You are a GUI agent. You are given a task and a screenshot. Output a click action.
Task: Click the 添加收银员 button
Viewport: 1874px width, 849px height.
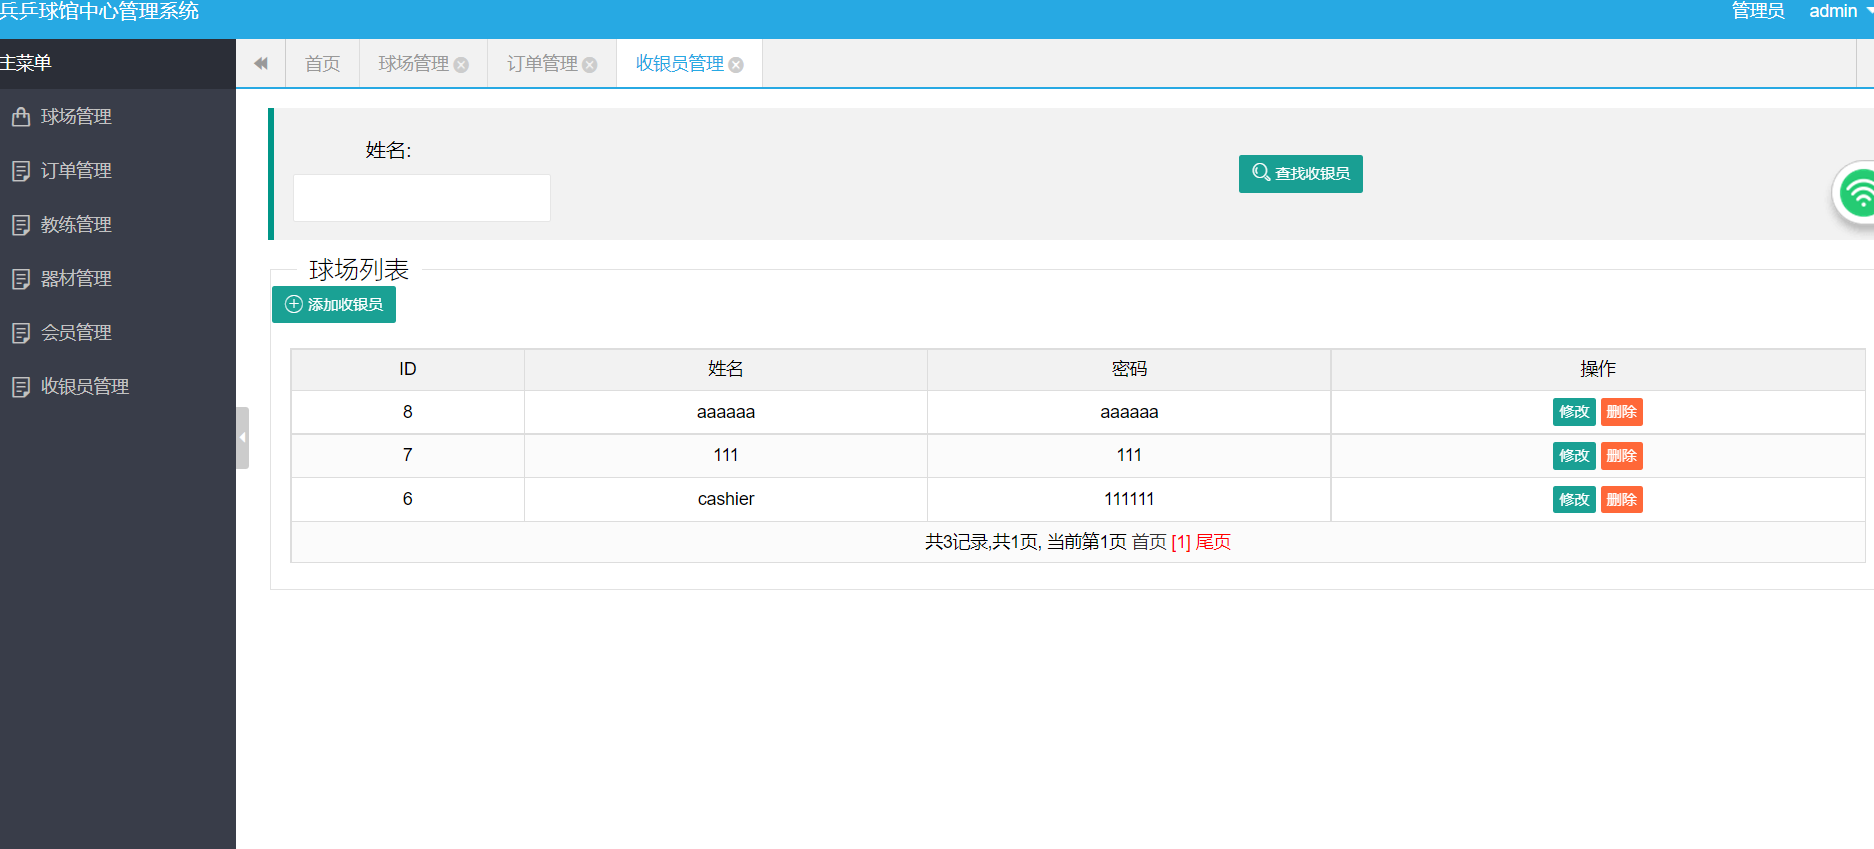pos(334,305)
